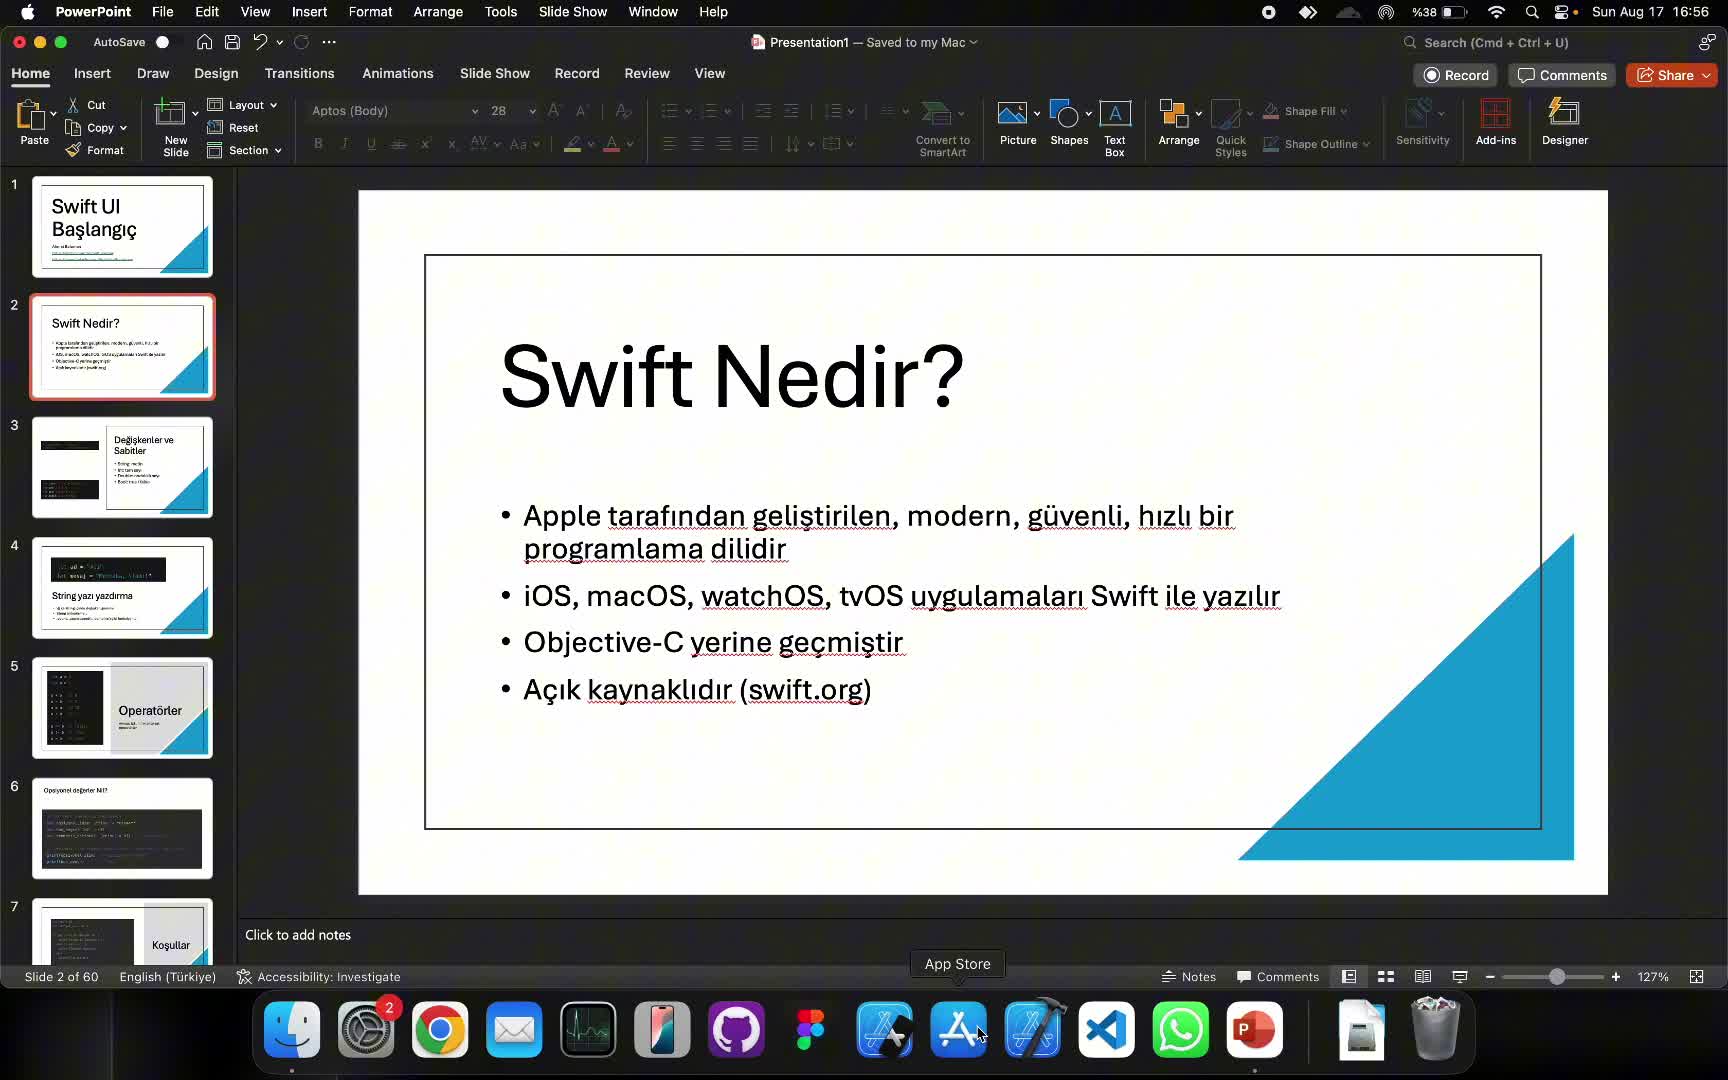Click the Comments button at top right
This screenshot has height=1080, width=1728.
click(1562, 75)
